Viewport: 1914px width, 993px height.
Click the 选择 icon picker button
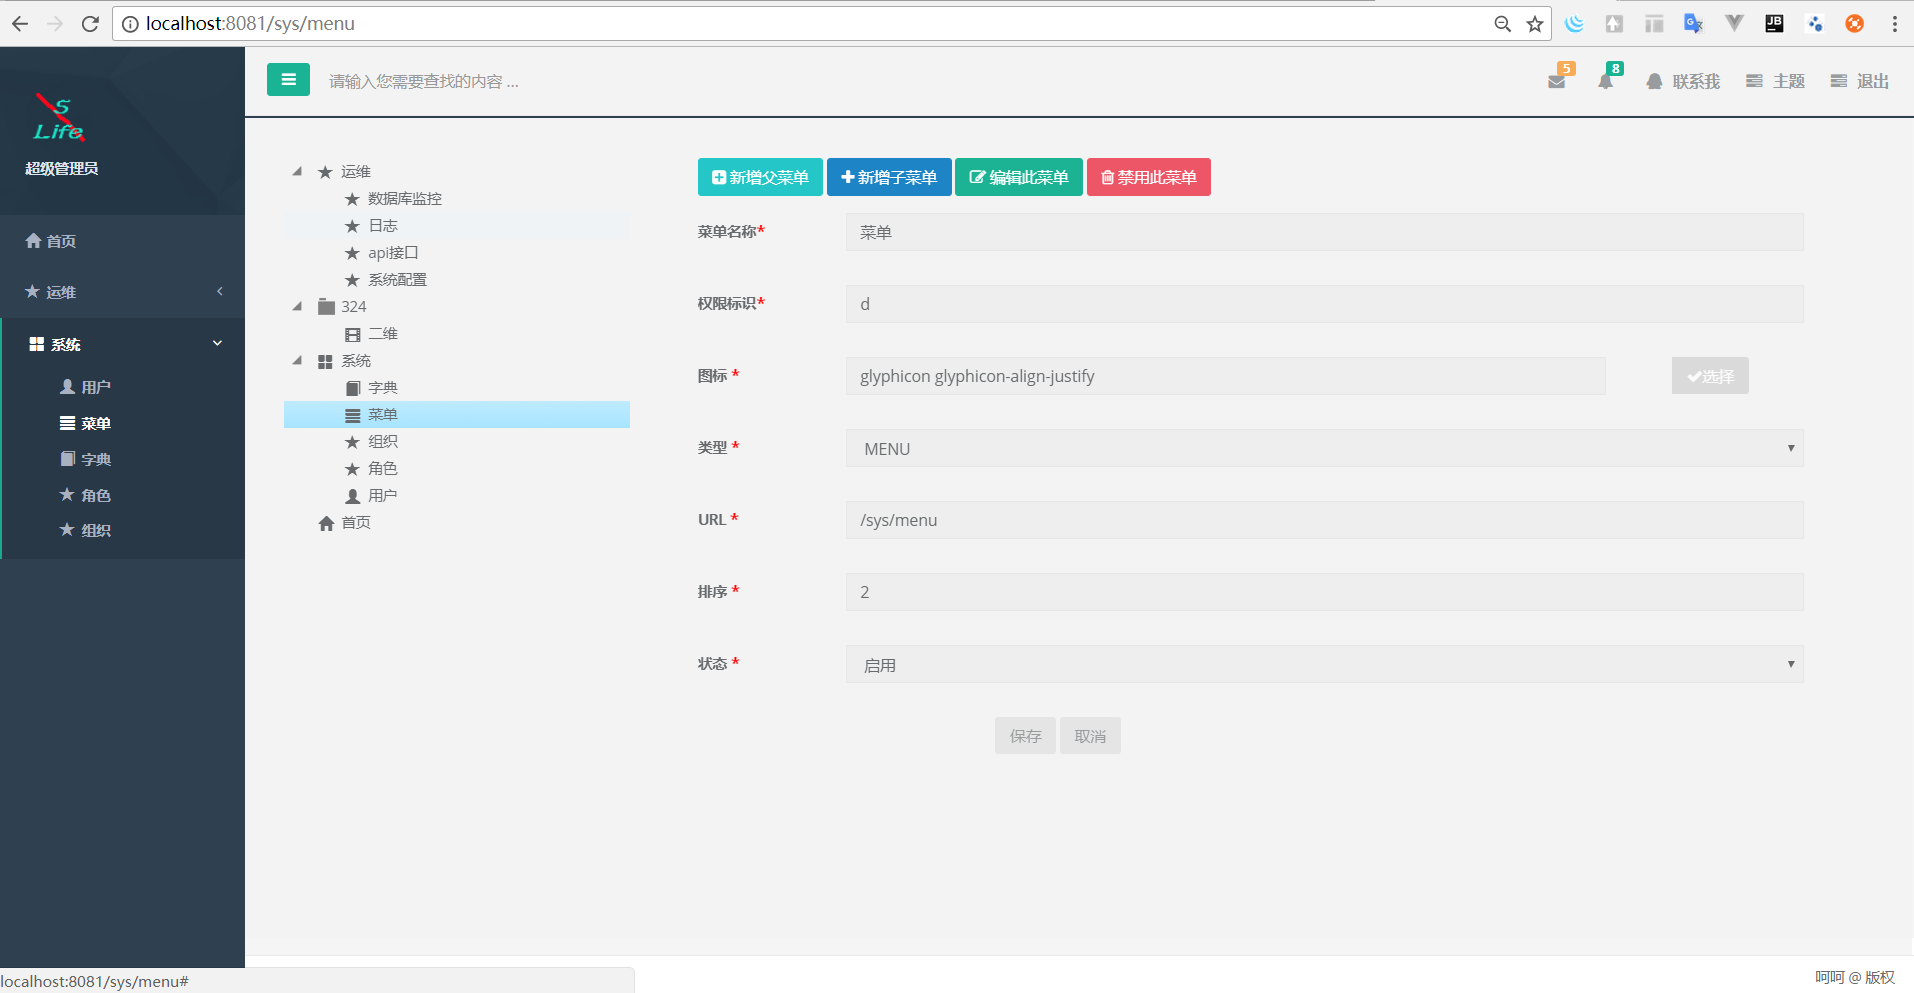pyautogui.click(x=1710, y=376)
